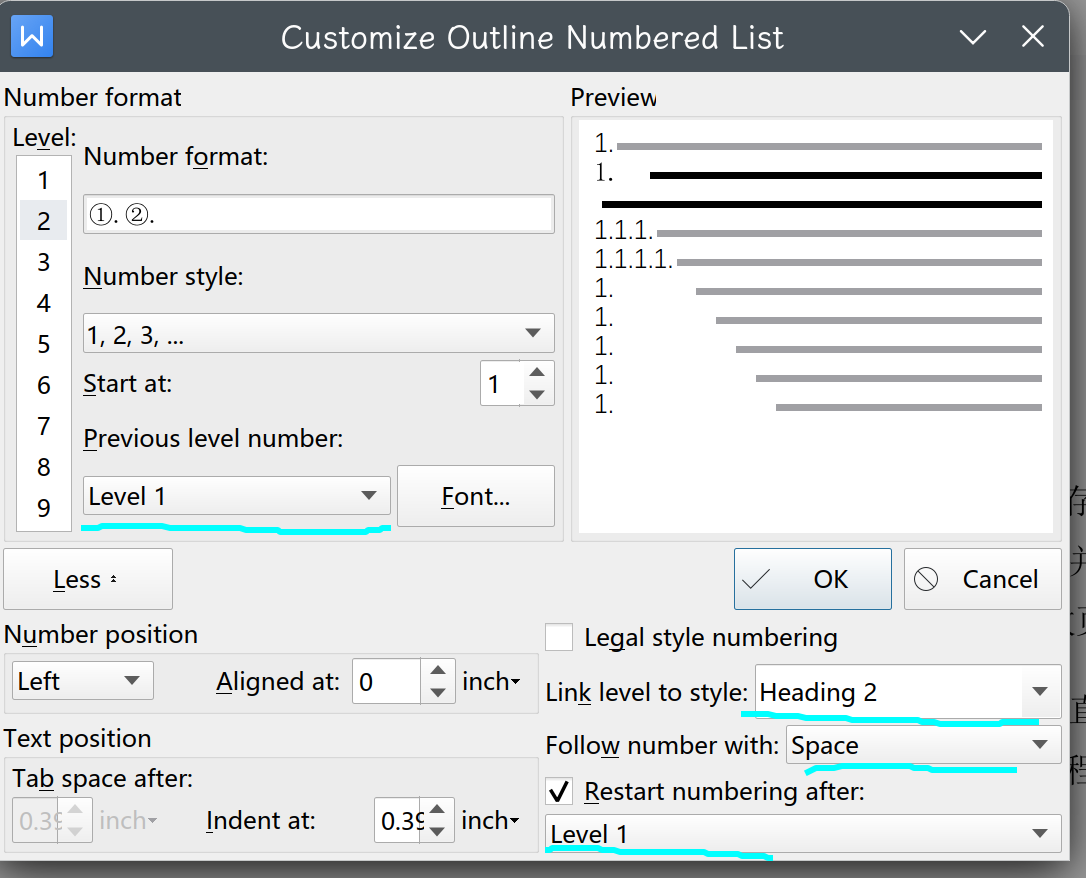
Task: Select level 4 in Level list
Action: click(44, 303)
